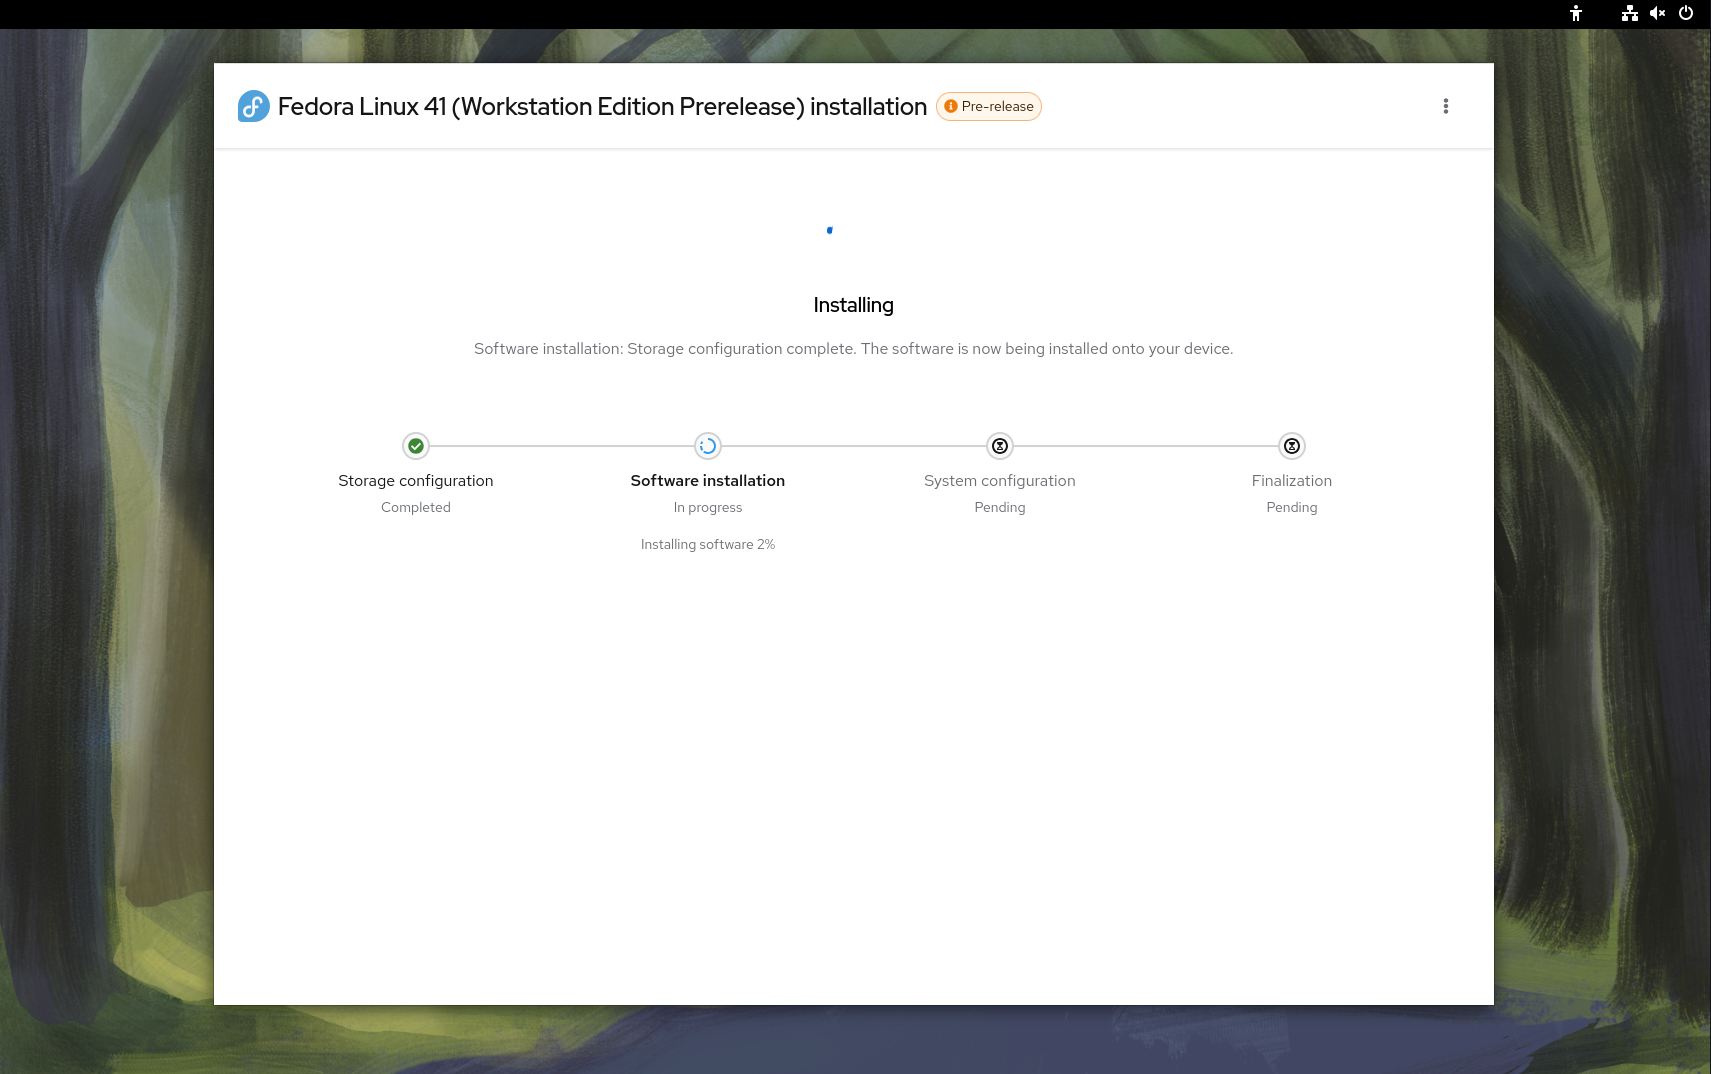This screenshot has height=1074, width=1711.
Task: Open the accessibility menu in top bar
Action: (1576, 13)
